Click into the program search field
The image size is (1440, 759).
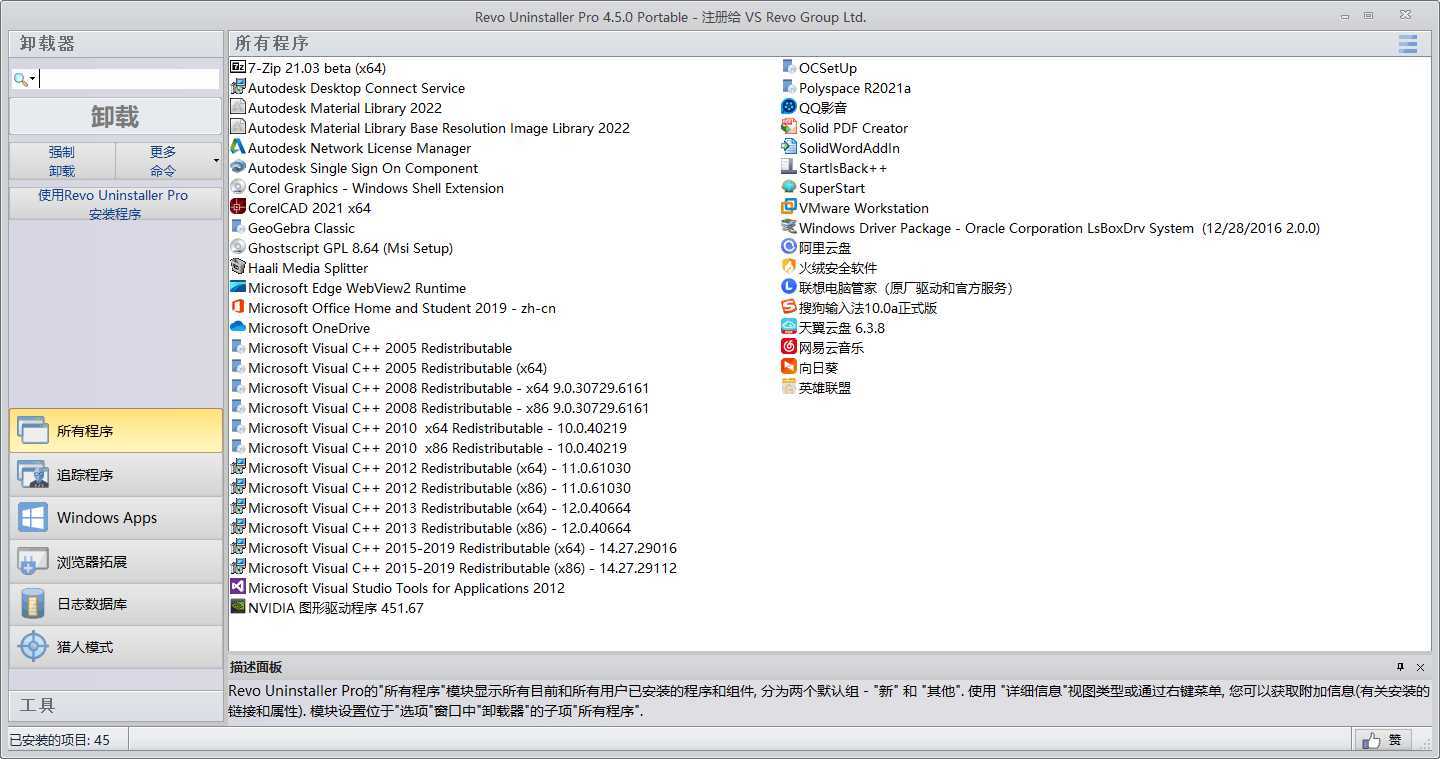point(128,79)
